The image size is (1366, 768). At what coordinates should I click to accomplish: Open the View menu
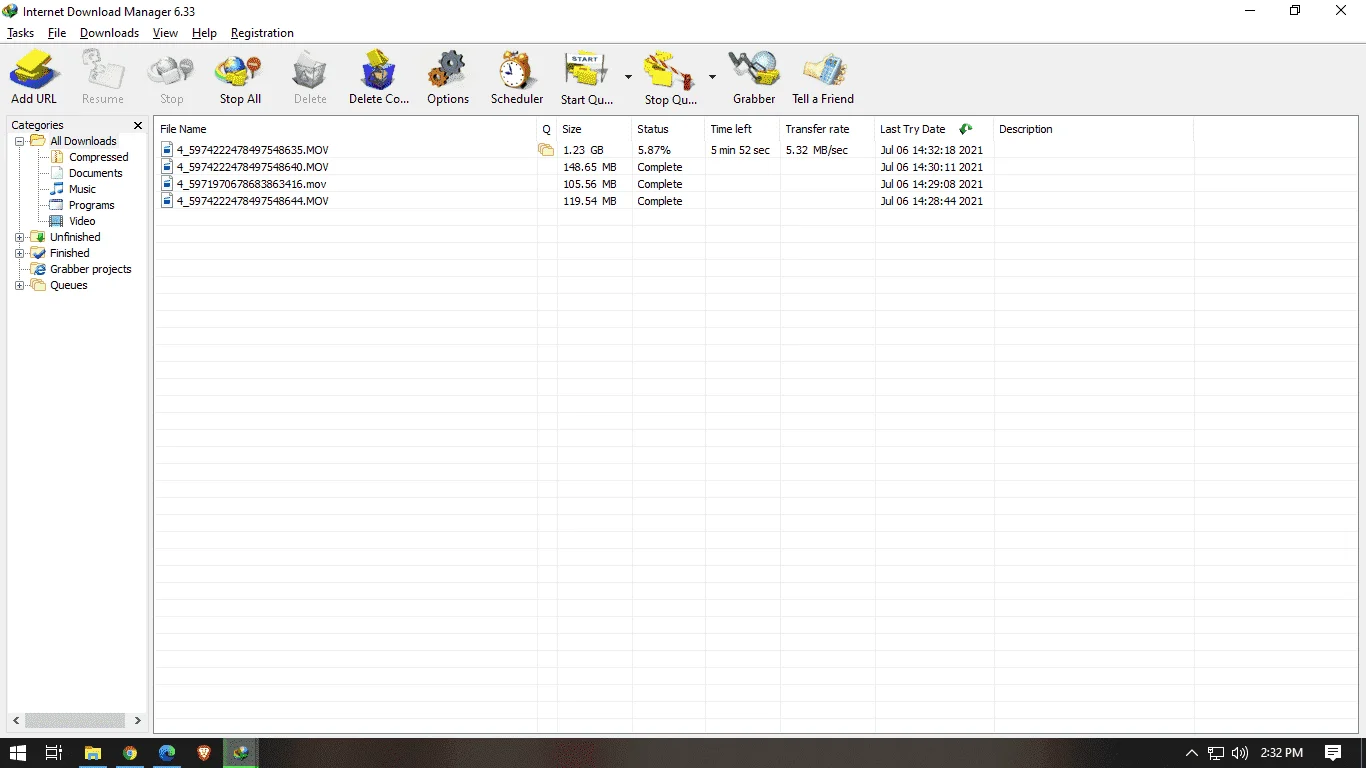tap(165, 33)
